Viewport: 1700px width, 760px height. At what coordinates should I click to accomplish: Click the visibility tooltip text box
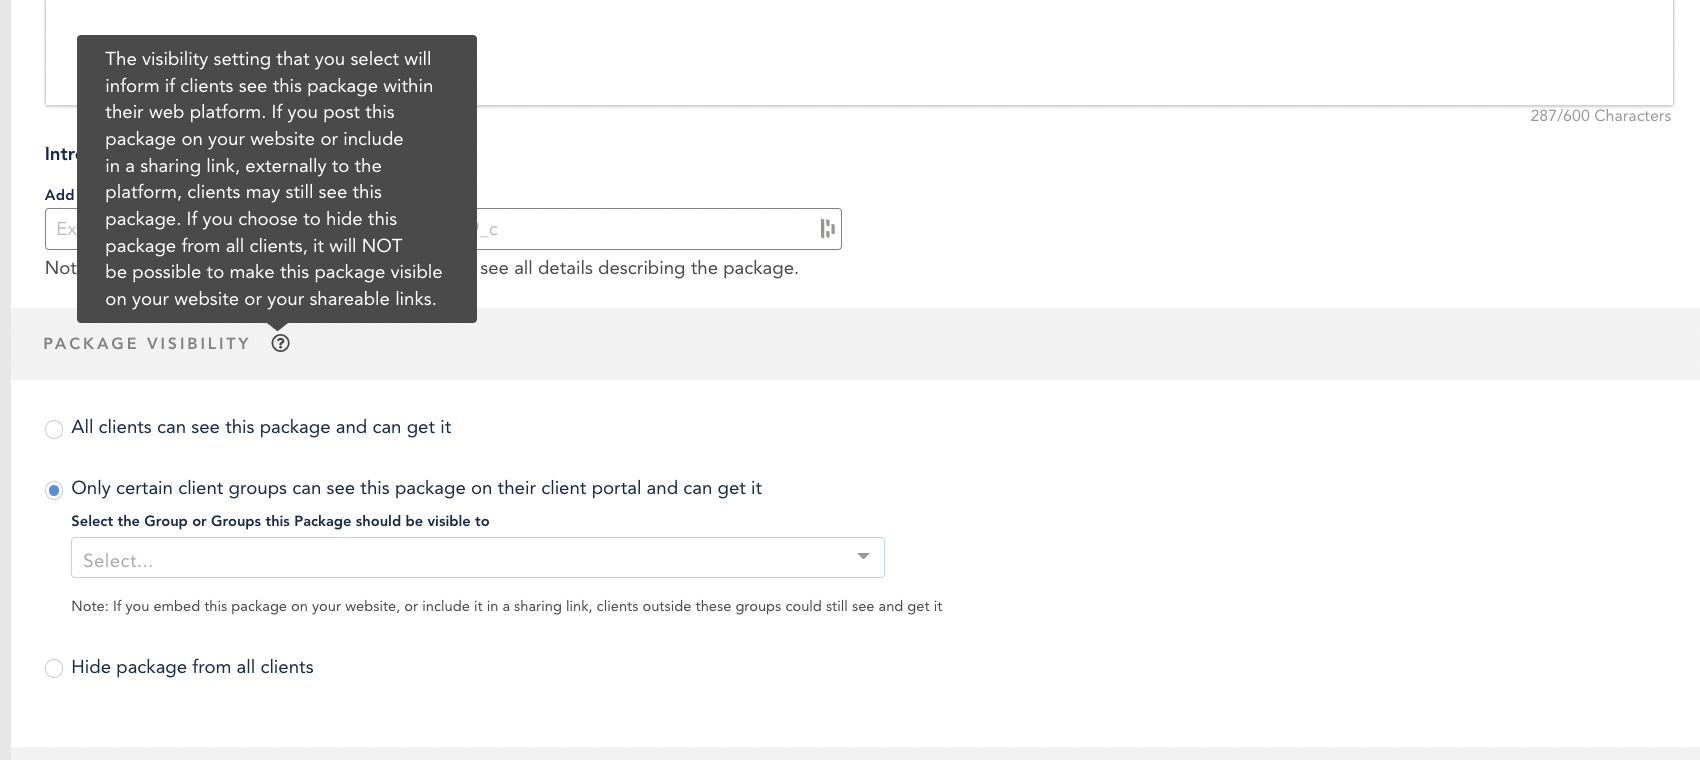275,179
